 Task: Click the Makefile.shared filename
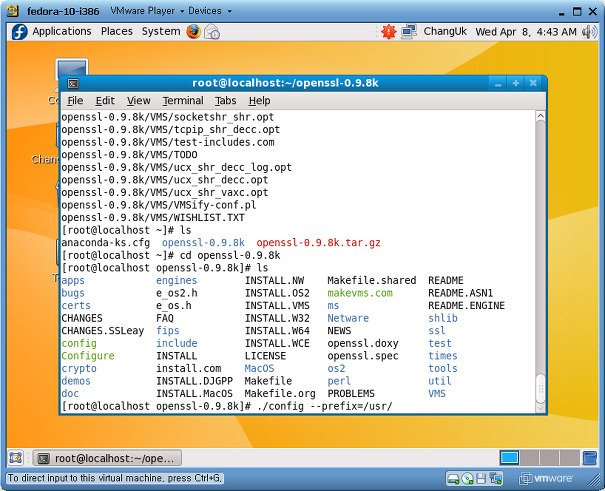tap(372, 280)
